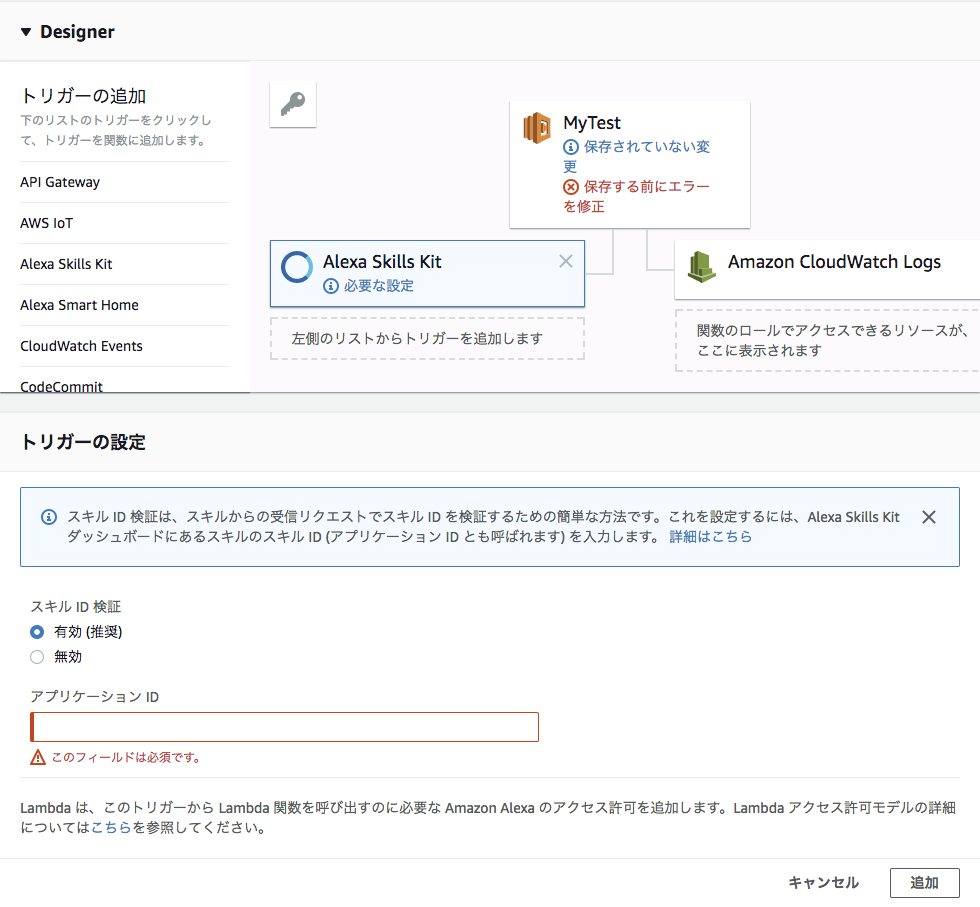Click error icon beside 保存する前にエラーを修正
Image resolution: width=980 pixels, height=907 pixels.
click(571, 187)
